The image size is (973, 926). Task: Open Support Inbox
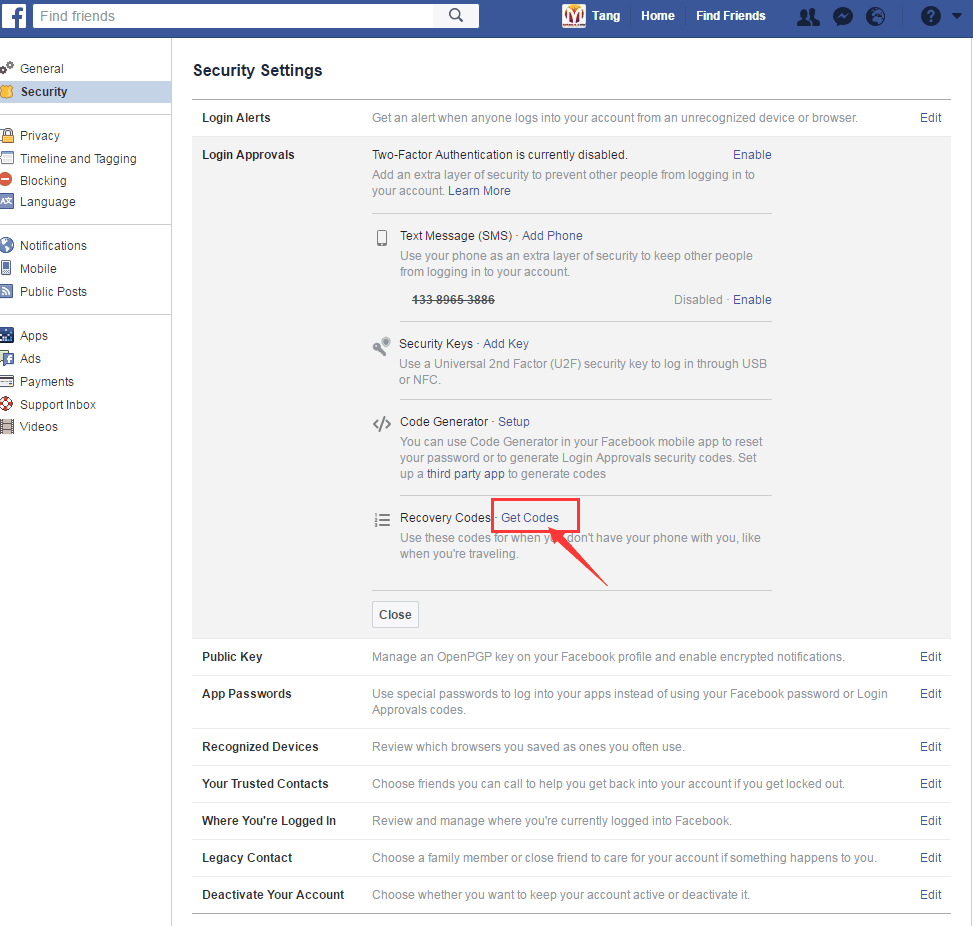tap(58, 404)
